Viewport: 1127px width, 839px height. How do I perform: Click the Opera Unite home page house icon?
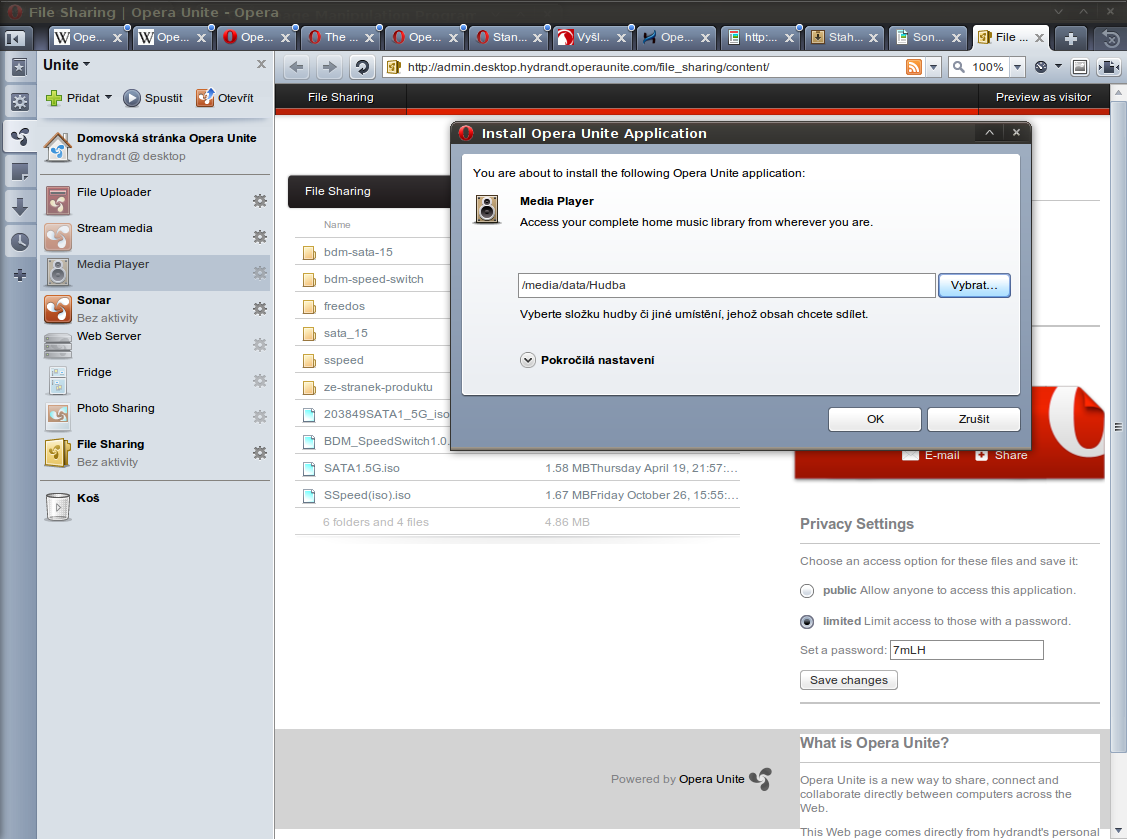(x=58, y=147)
